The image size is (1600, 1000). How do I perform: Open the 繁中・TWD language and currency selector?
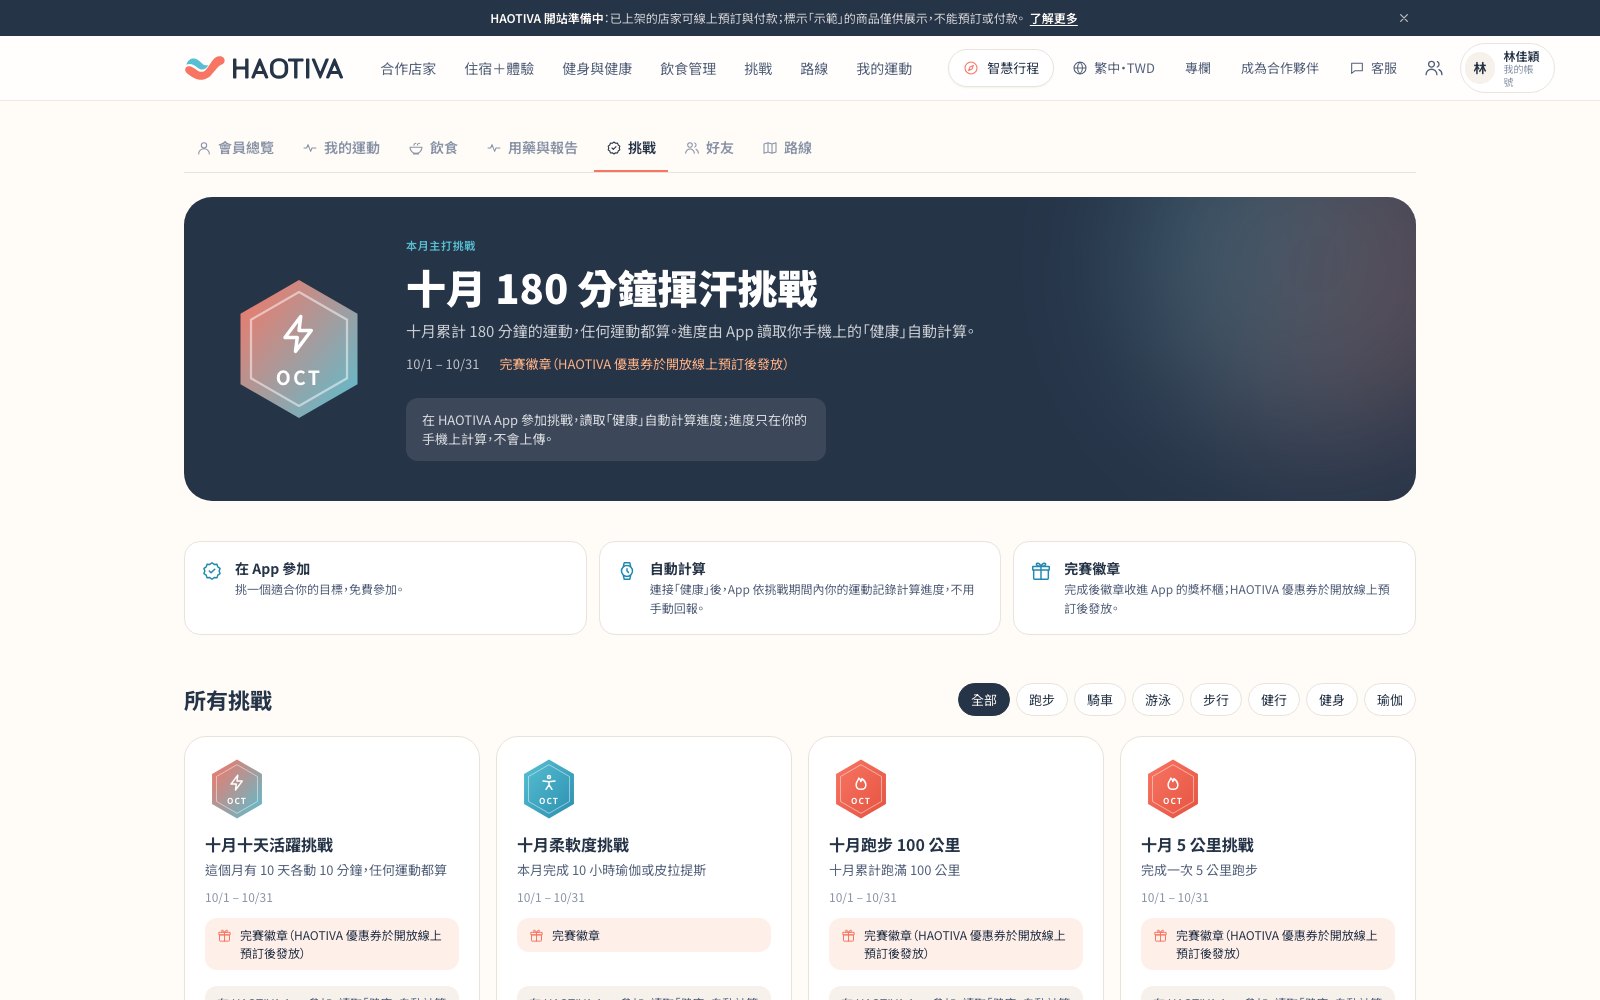[x=1114, y=68]
